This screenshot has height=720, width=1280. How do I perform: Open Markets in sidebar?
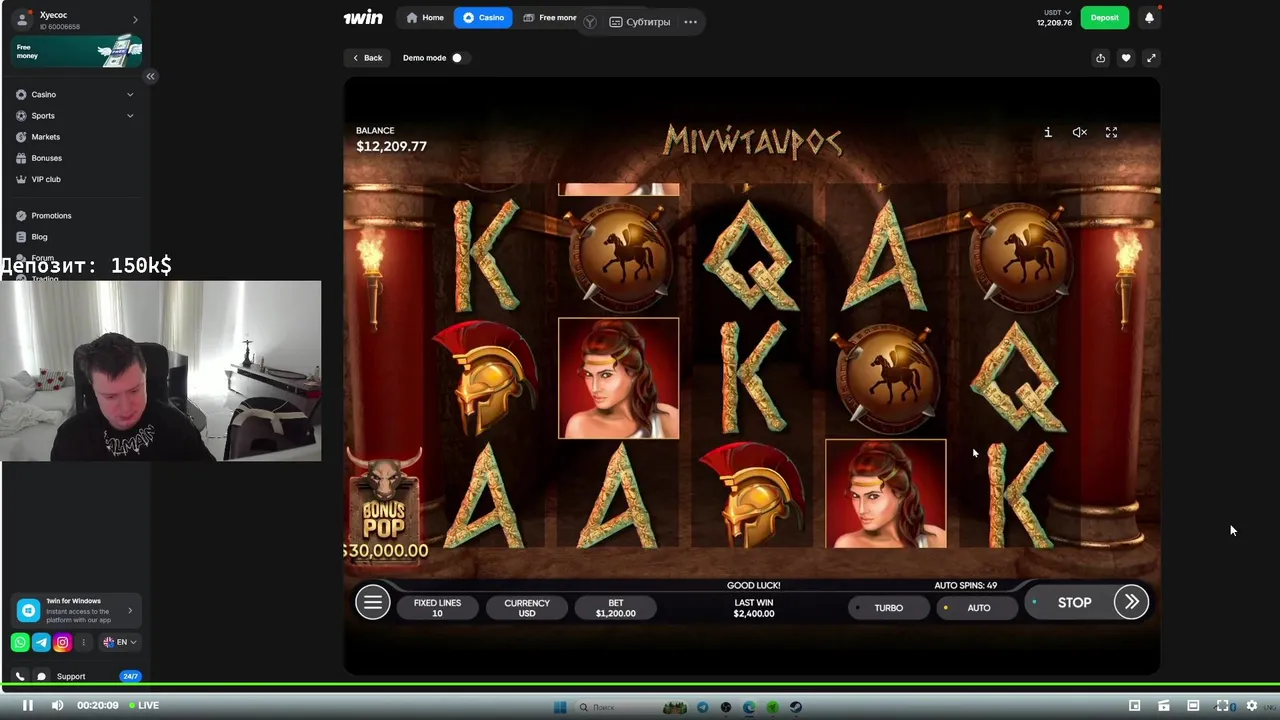coord(45,137)
